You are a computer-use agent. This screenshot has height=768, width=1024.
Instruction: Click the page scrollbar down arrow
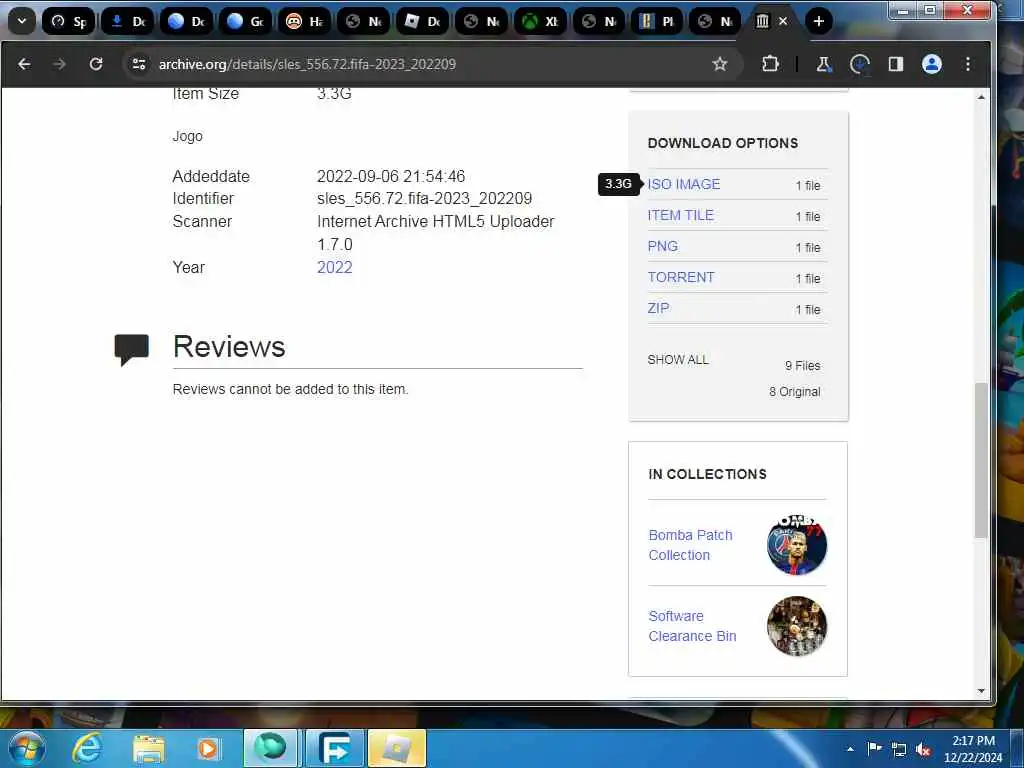point(981,691)
